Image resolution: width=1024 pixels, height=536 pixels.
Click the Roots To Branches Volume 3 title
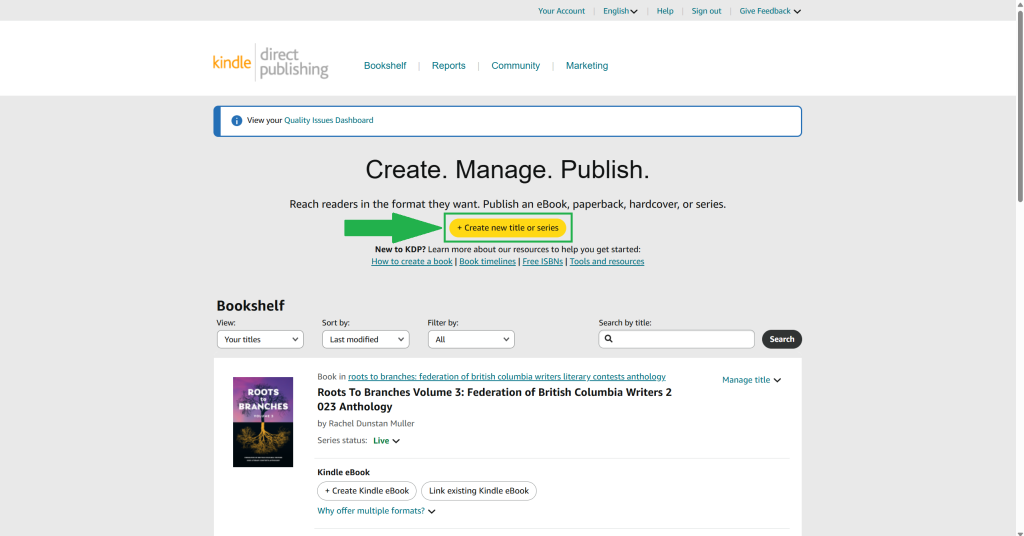coord(494,400)
